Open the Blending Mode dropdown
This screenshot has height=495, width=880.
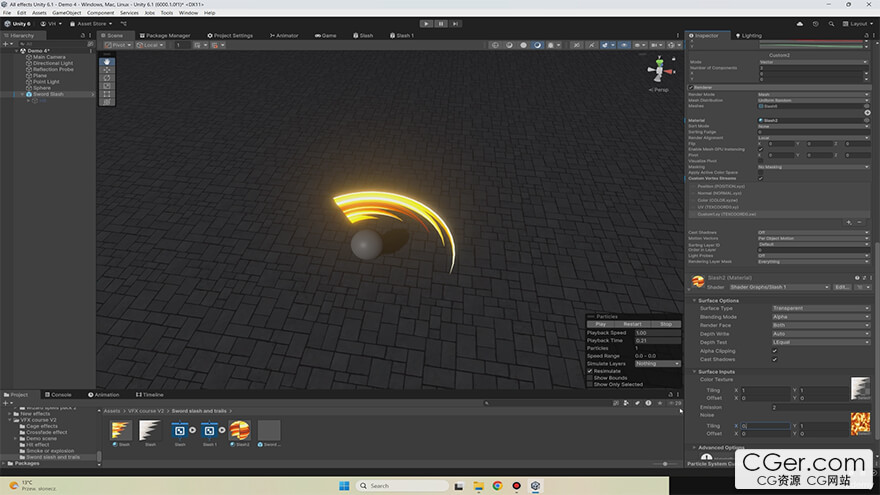click(x=820, y=317)
